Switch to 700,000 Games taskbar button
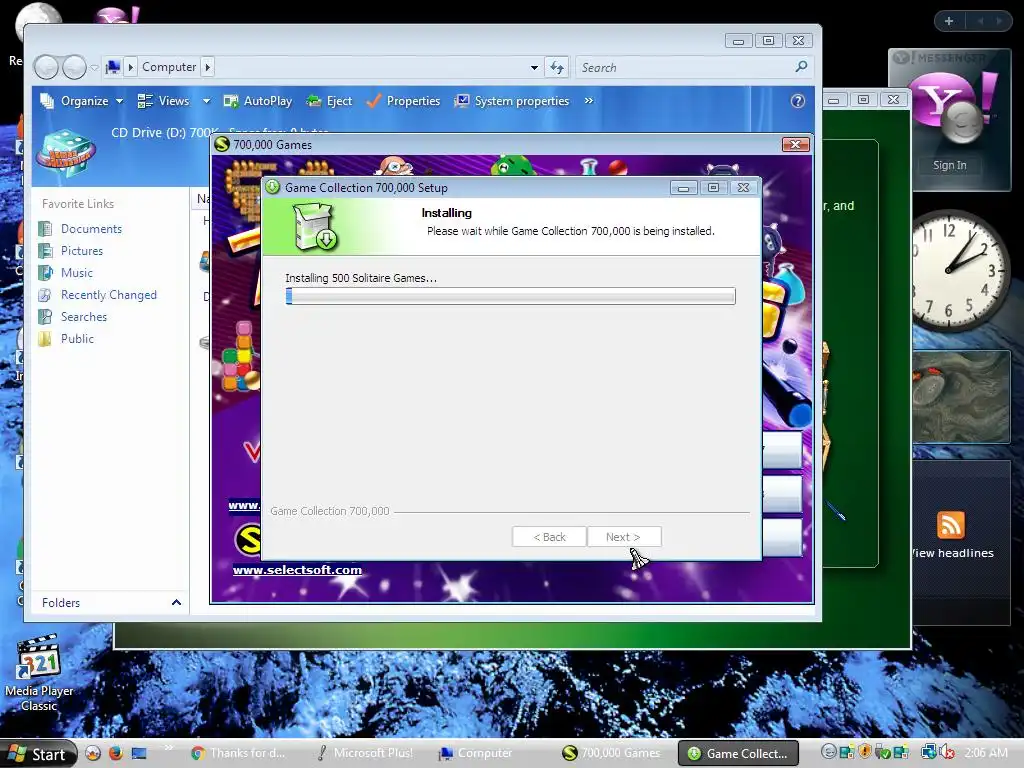1024x768 pixels. coord(613,753)
